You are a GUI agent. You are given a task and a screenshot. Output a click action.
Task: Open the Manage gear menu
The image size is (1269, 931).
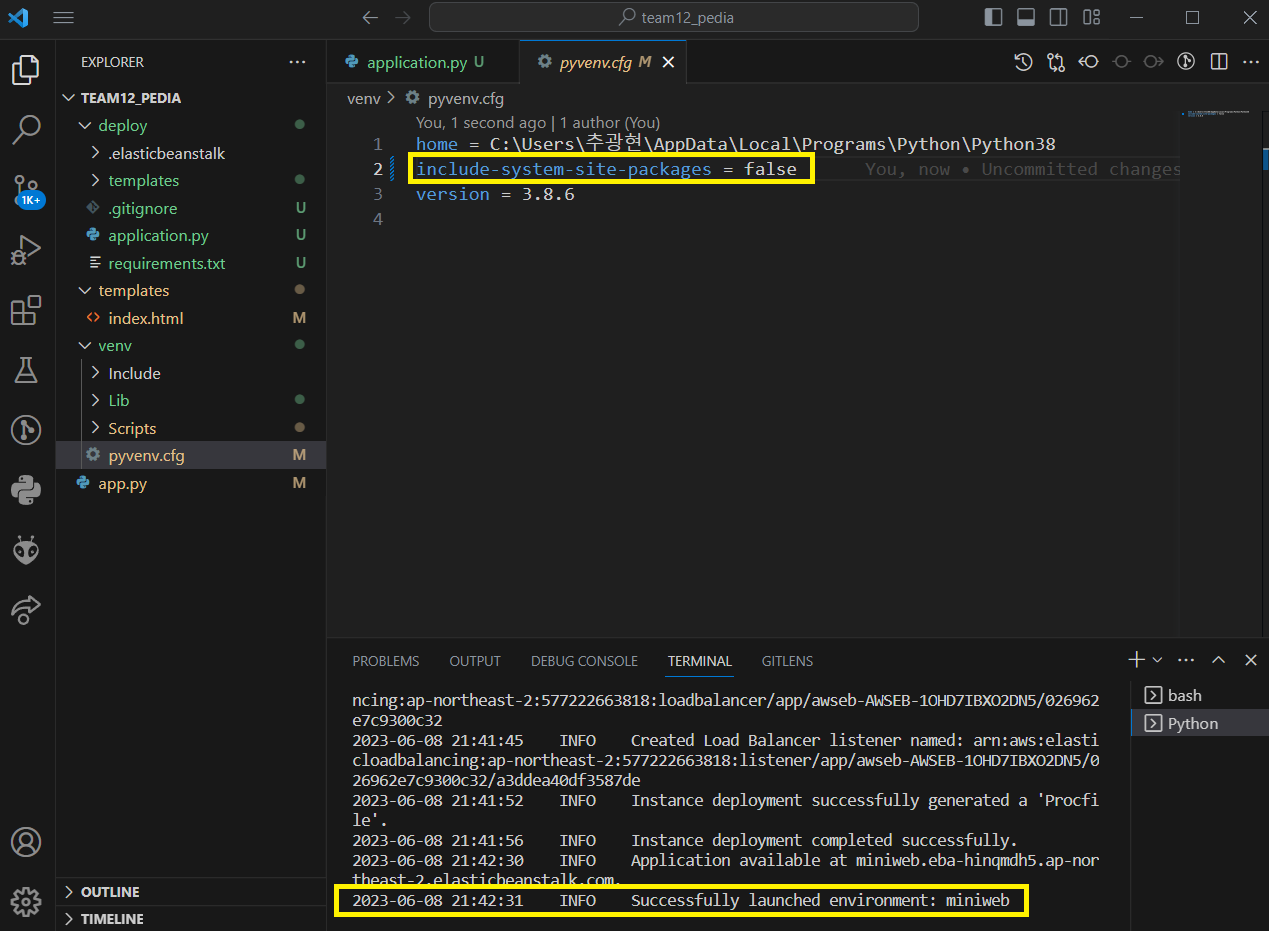(26, 901)
